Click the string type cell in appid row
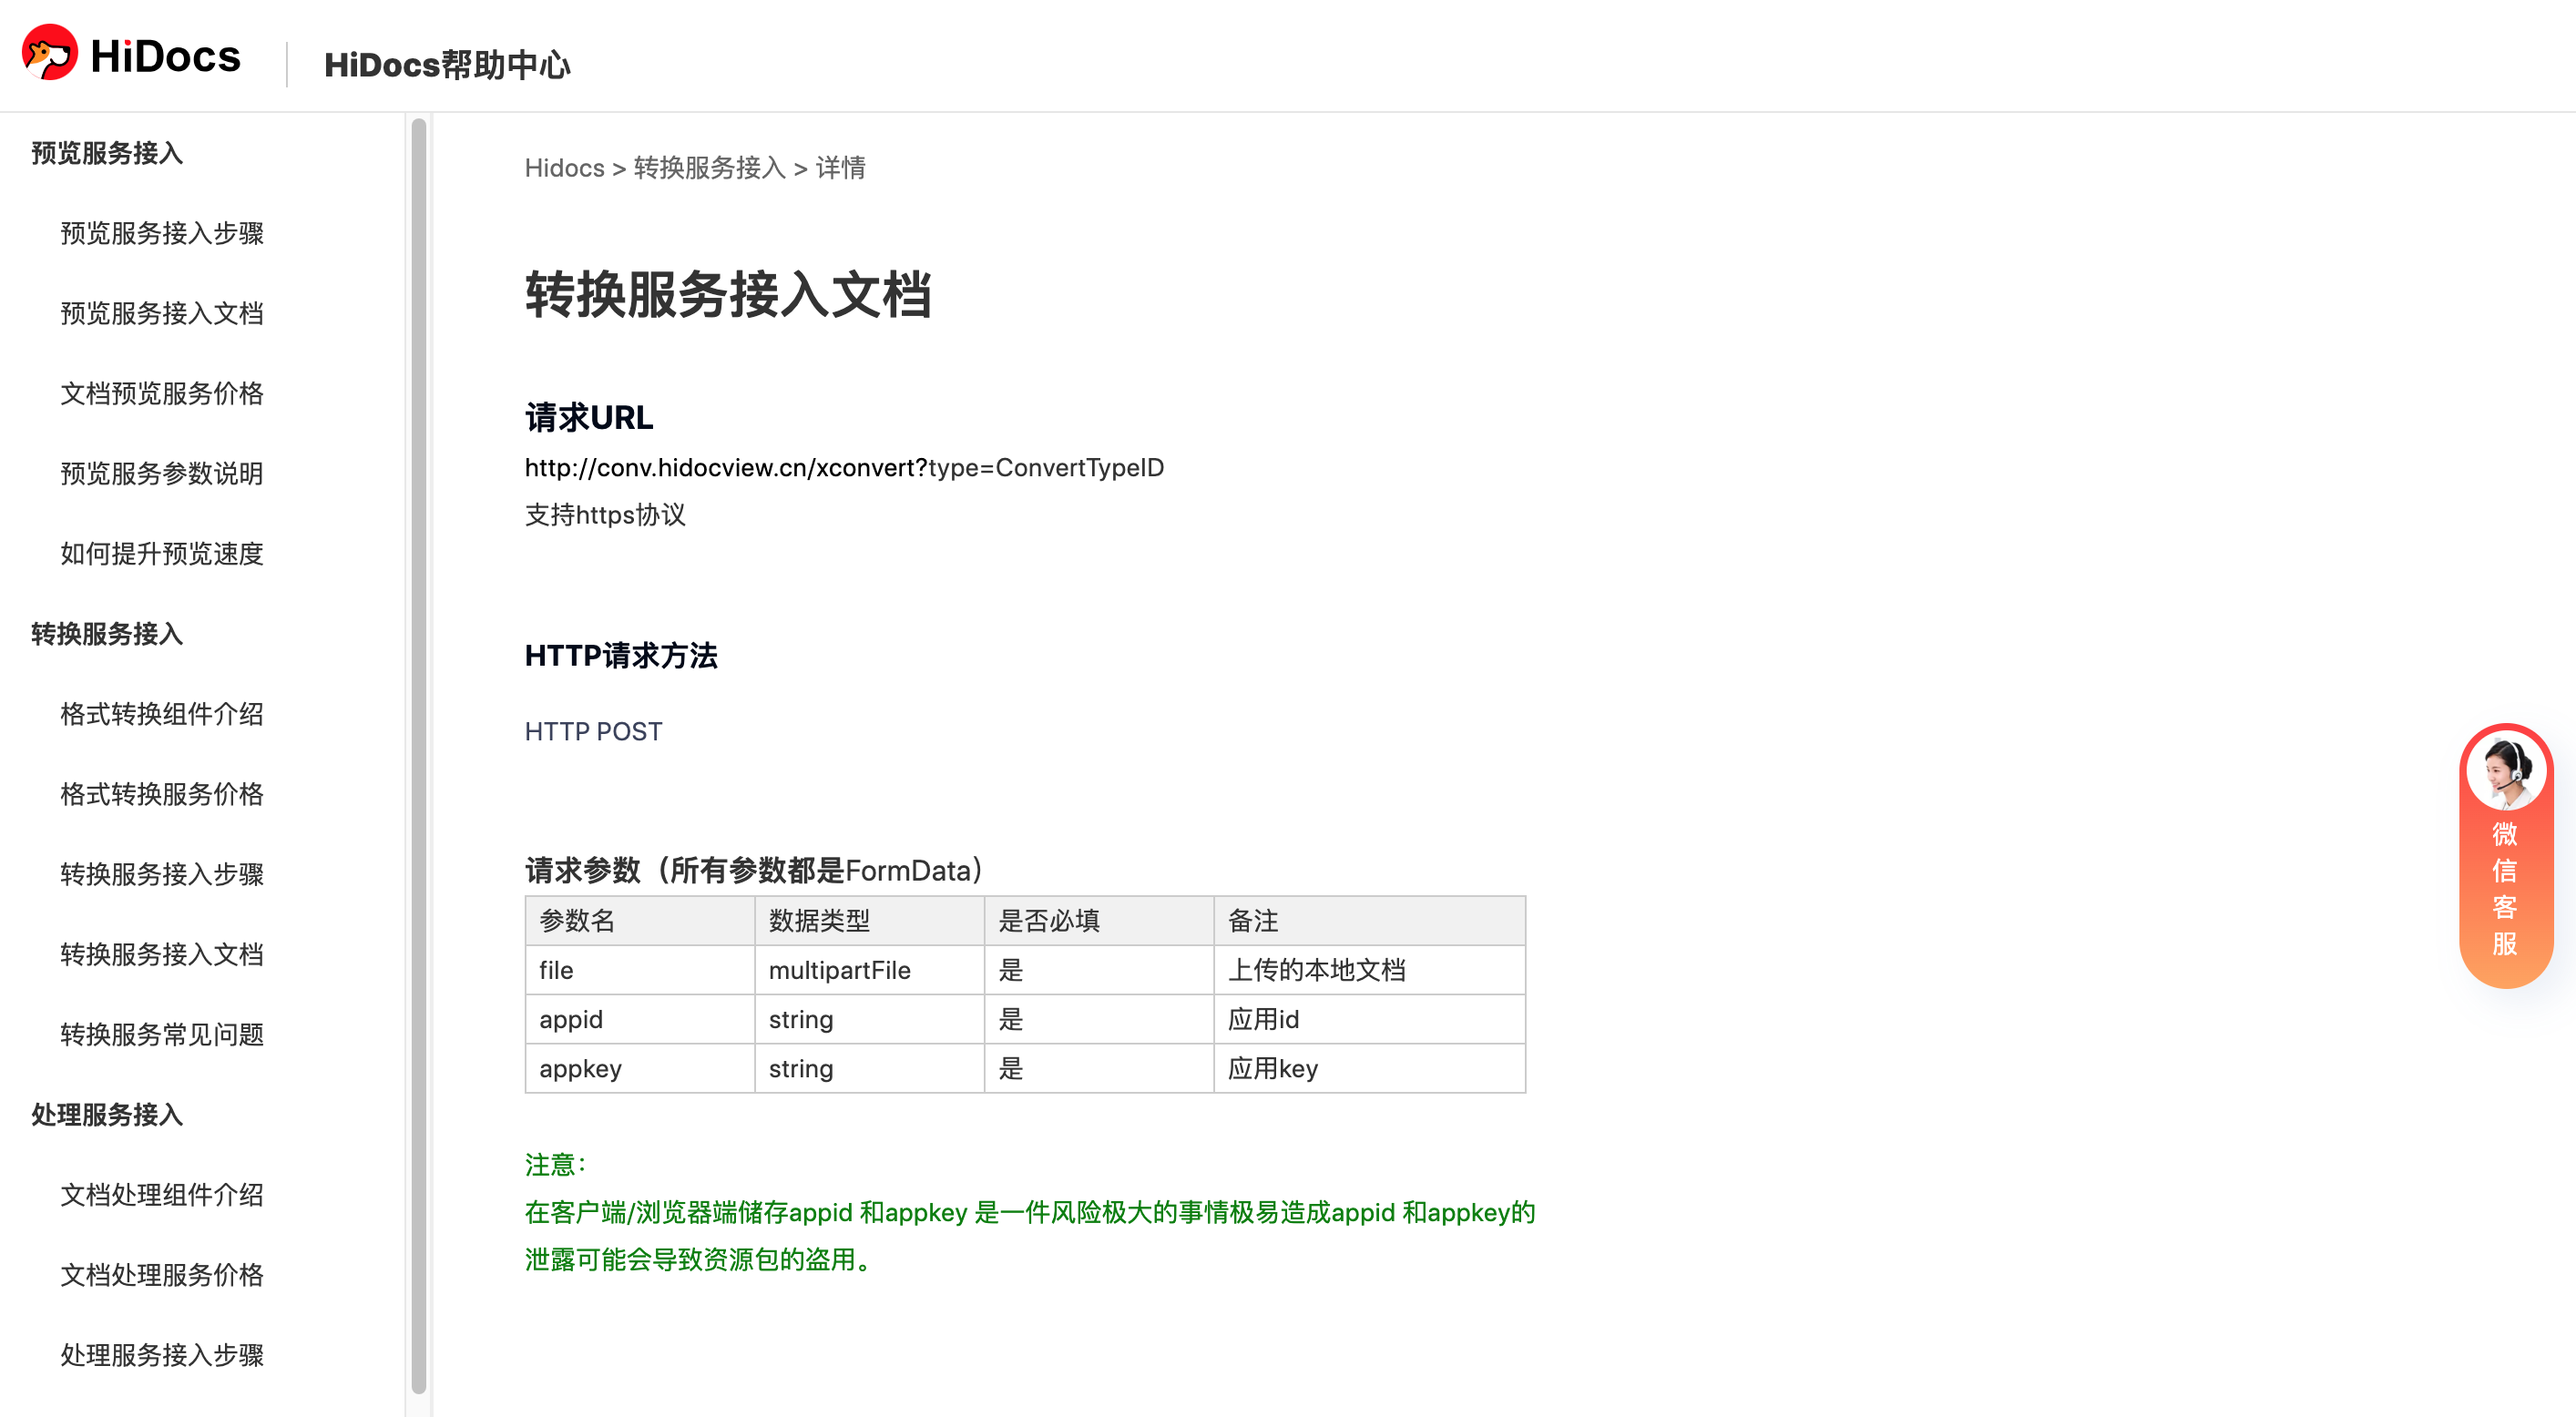Viewport: 2576px width, 1417px height. (x=869, y=1019)
